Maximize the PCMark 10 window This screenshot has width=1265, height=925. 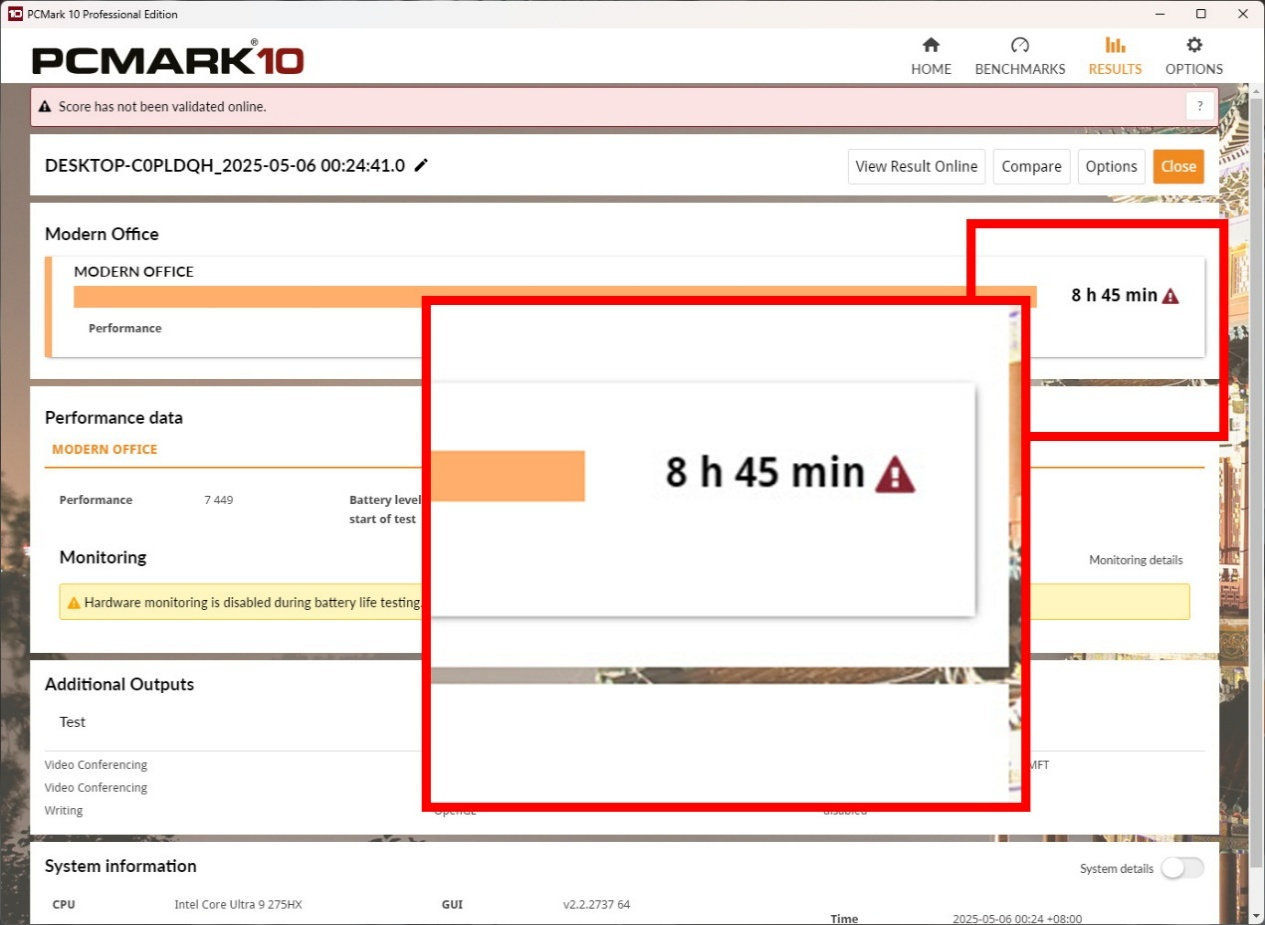pos(1201,14)
